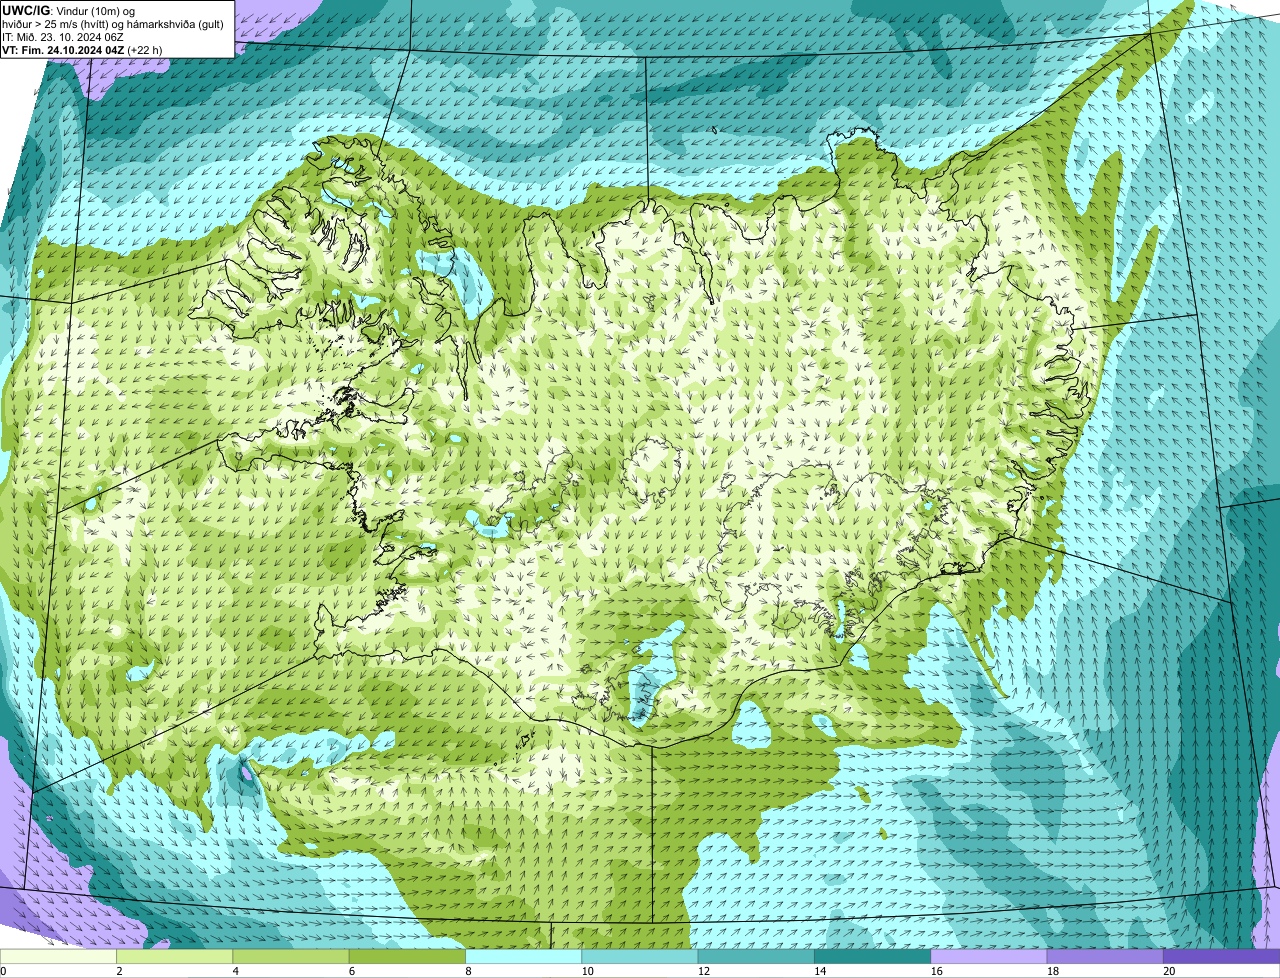The image size is (1280, 978).
Task: Click the legend scale label "18"
Action: [x=1052, y=971]
